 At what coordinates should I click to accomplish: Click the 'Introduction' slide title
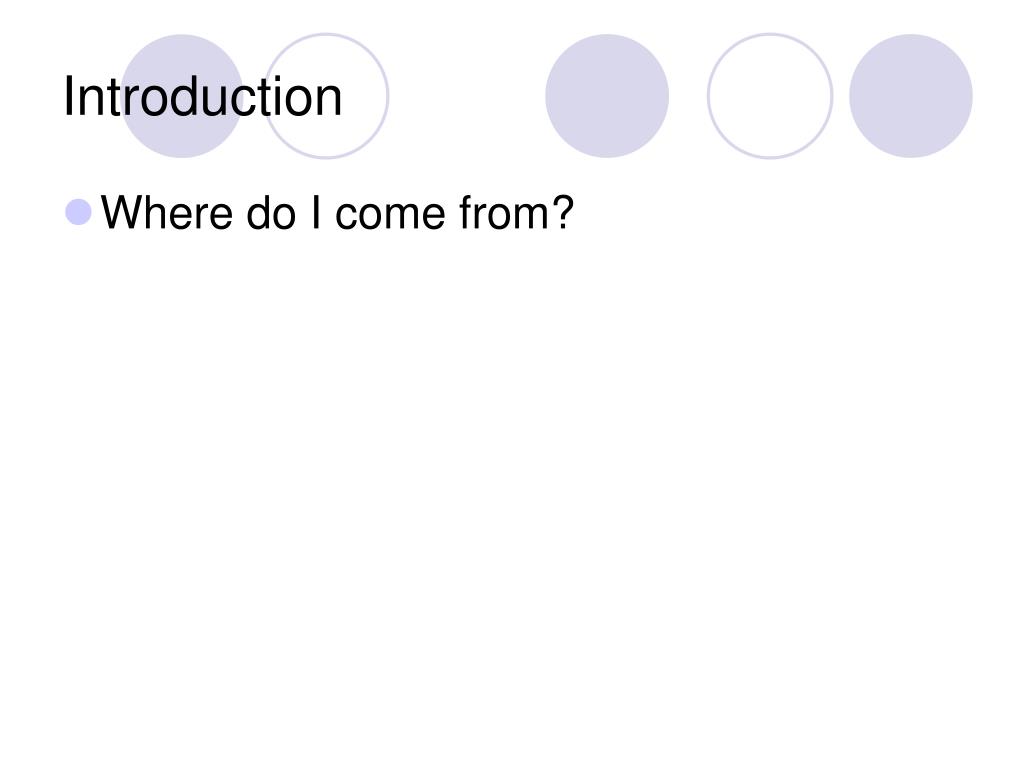(202, 97)
